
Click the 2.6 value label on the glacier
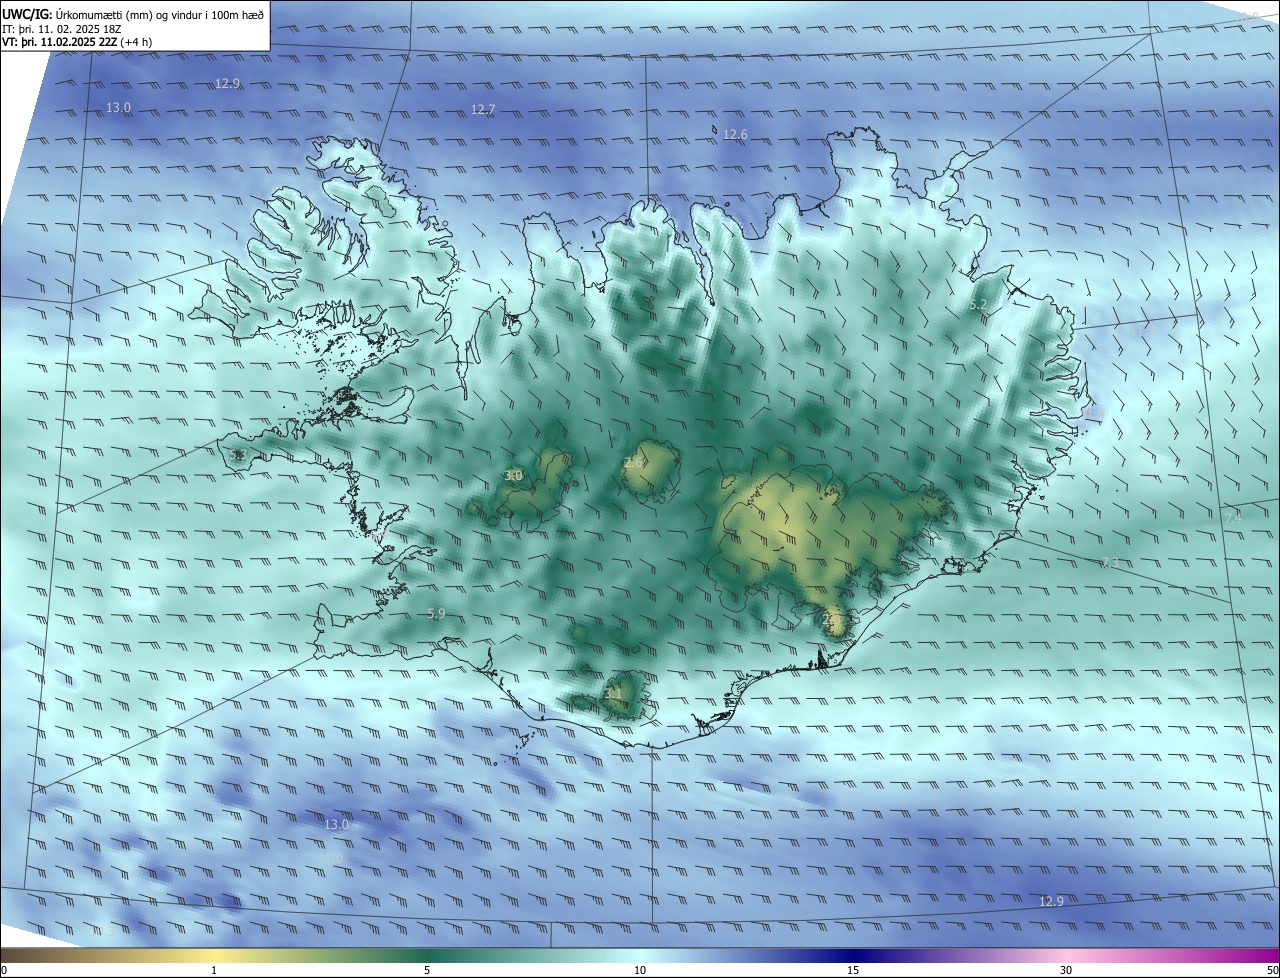[x=633, y=462]
